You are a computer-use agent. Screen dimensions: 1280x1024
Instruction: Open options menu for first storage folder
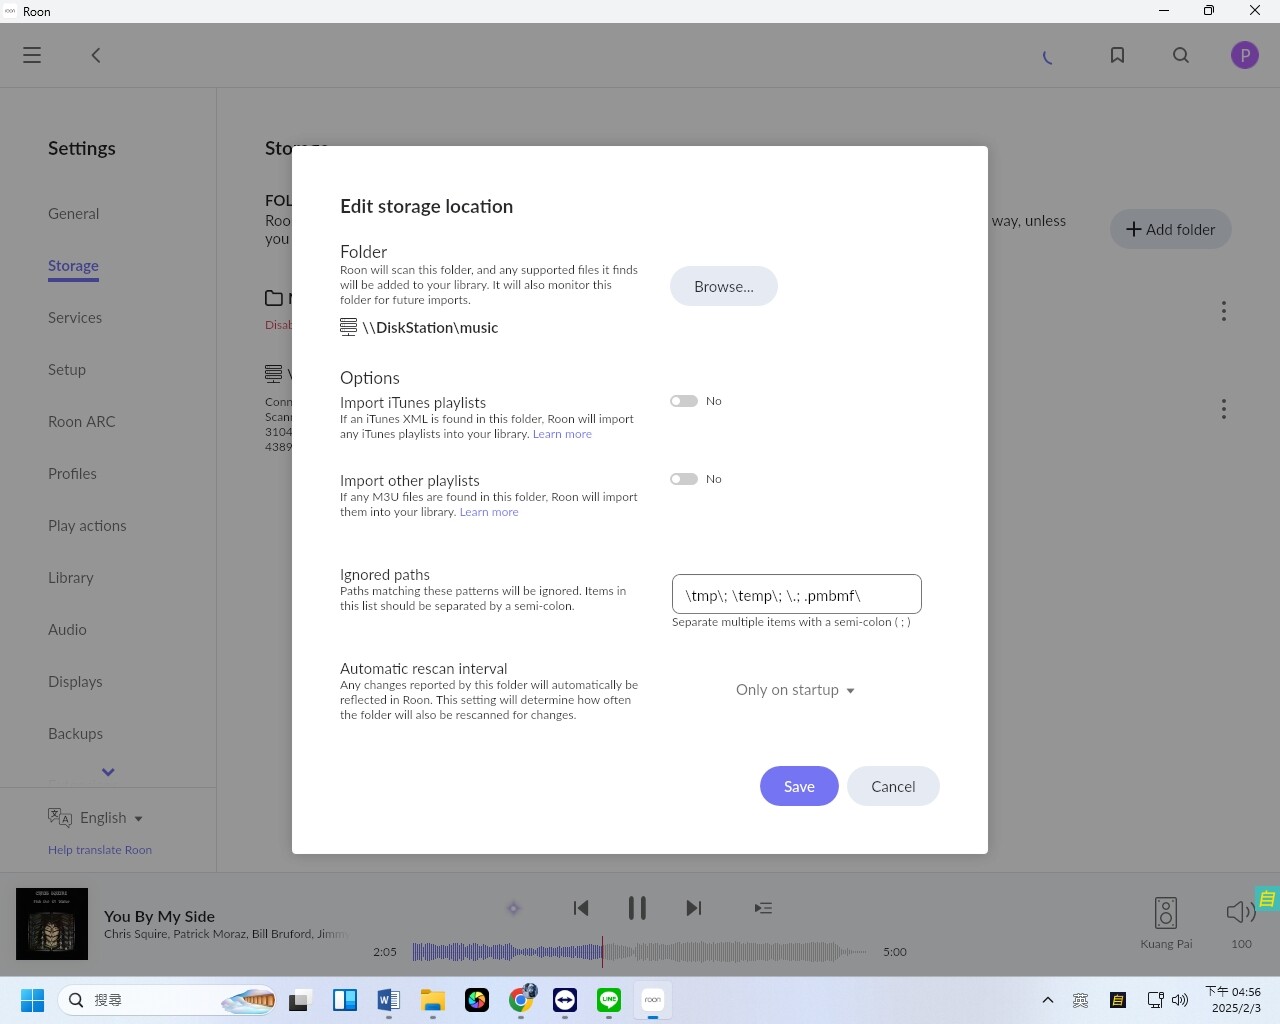coord(1223,311)
